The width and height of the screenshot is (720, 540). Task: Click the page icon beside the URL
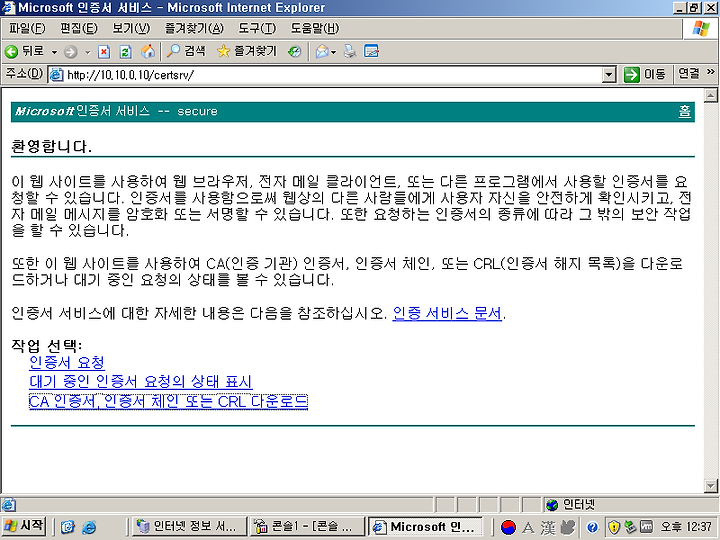point(56,75)
